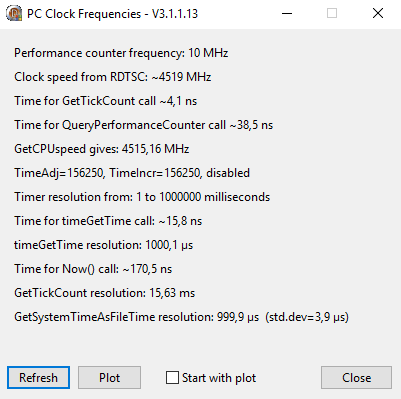Click the GetSystemTimeAsFileTime resolution line

pos(181,317)
